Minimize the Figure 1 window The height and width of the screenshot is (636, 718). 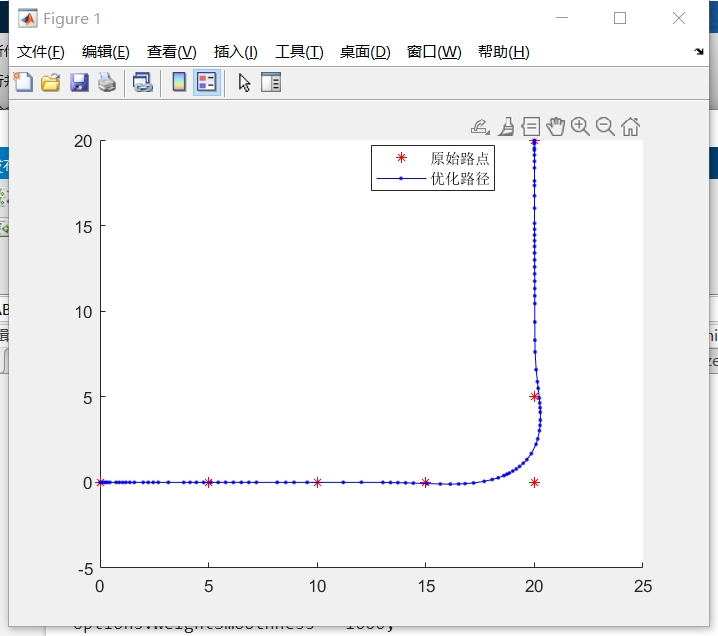tap(562, 18)
